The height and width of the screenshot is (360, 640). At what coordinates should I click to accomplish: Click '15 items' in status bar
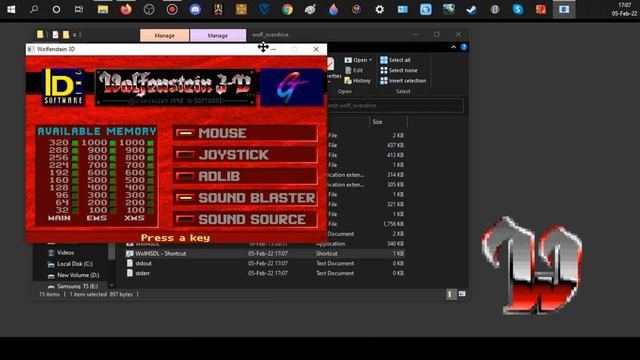tap(49, 294)
